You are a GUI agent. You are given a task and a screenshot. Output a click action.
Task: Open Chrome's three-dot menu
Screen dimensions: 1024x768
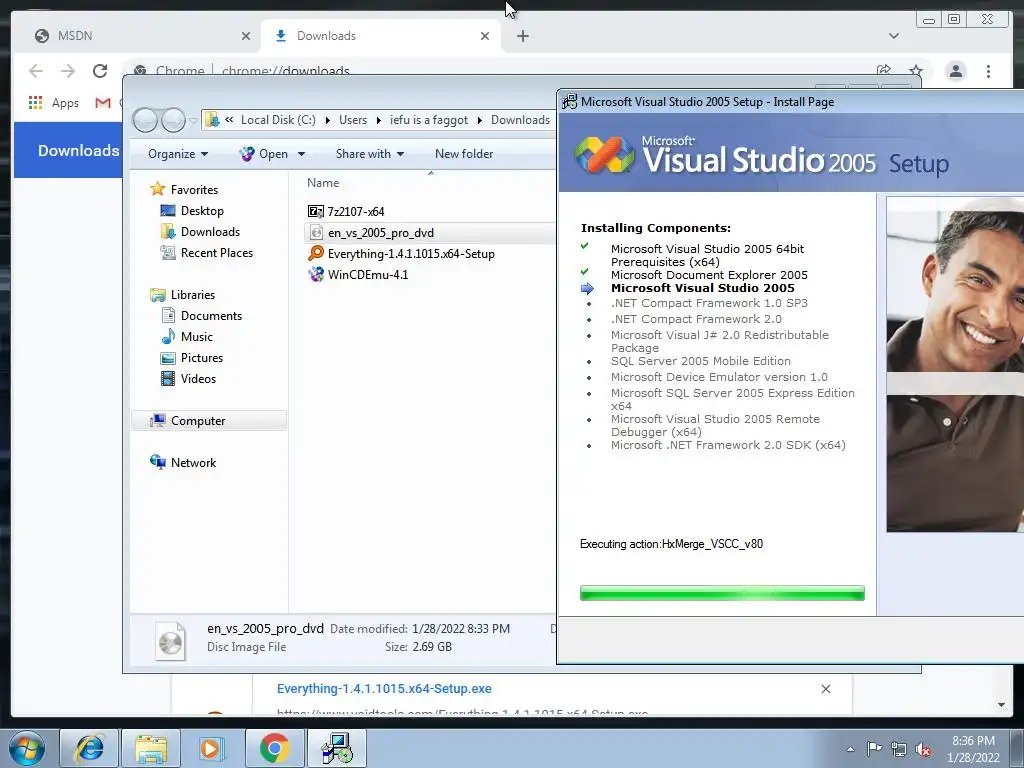[x=988, y=71]
